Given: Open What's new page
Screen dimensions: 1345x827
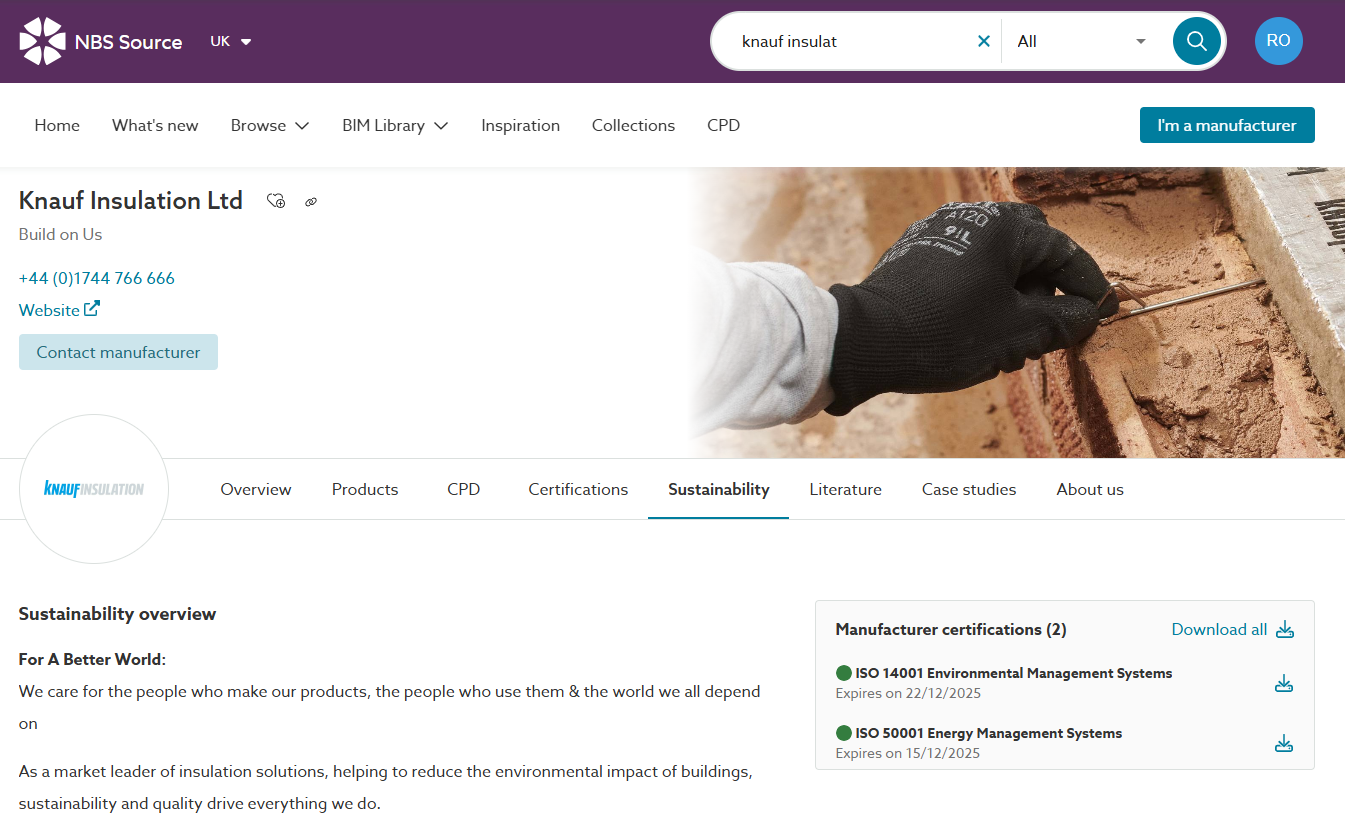Looking at the screenshot, I should click(155, 125).
